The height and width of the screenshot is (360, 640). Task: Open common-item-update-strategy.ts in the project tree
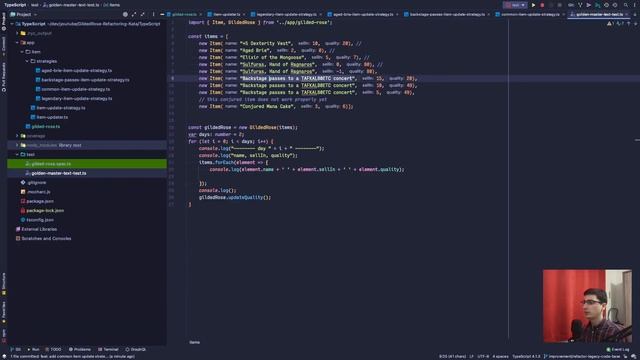(76, 89)
